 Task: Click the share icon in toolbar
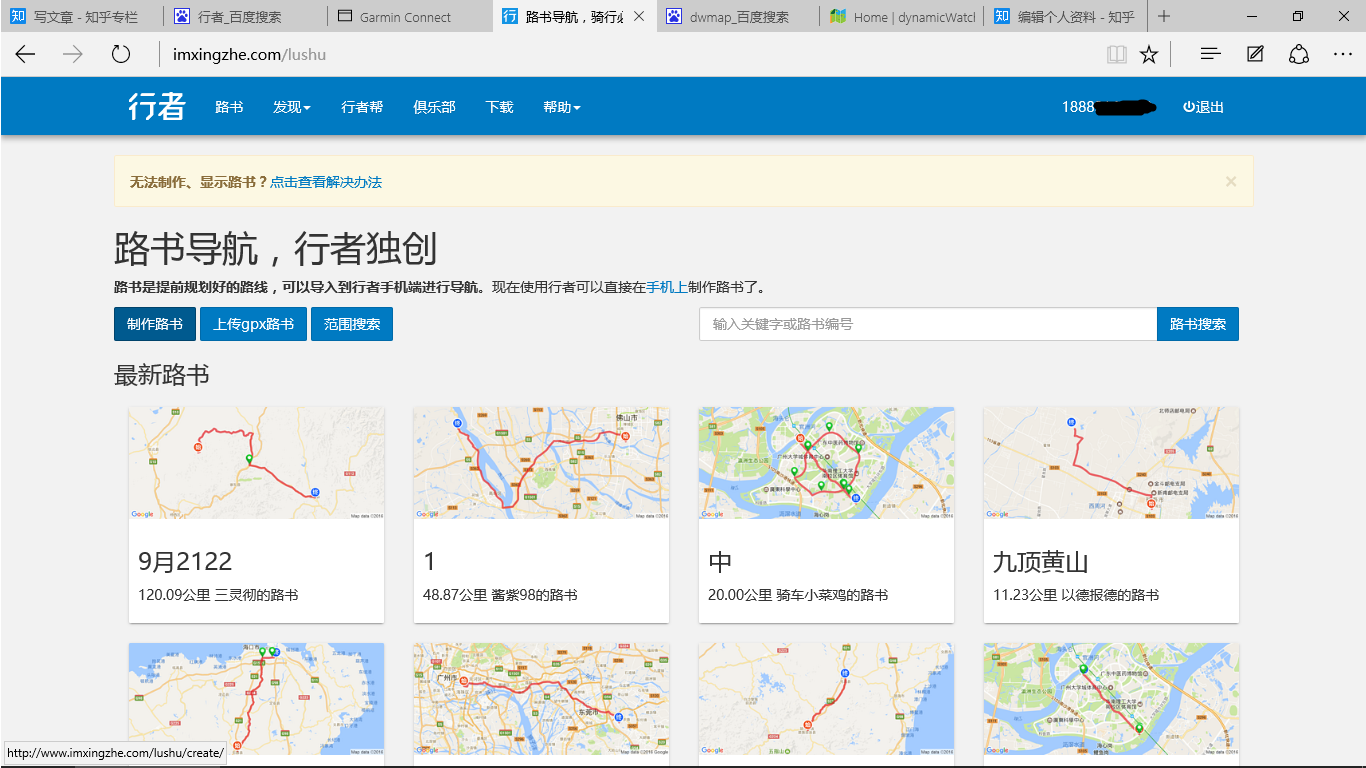1299,54
